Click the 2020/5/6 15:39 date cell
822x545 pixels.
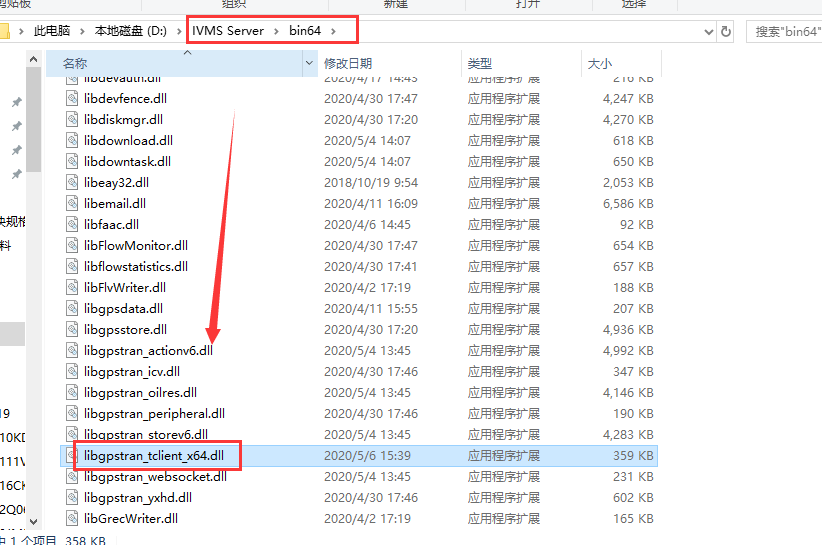tap(367, 455)
